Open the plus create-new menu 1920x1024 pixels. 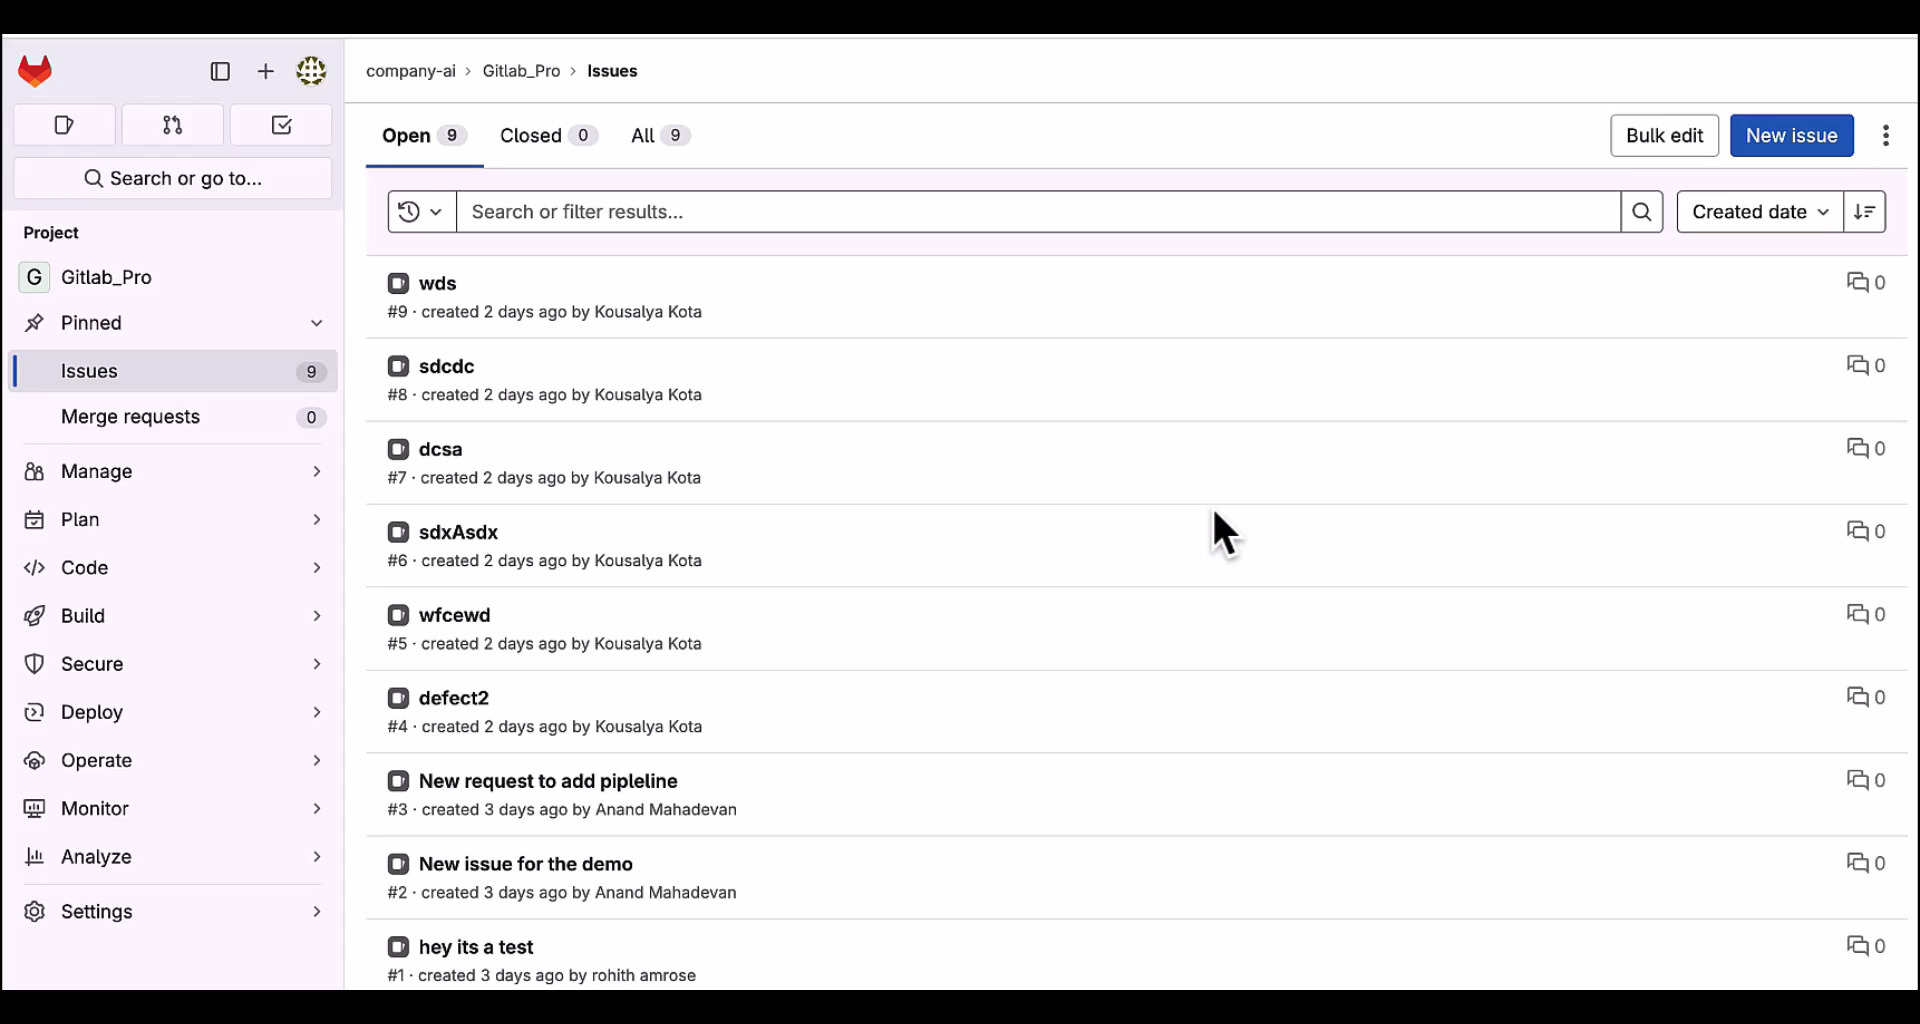[265, 71]
